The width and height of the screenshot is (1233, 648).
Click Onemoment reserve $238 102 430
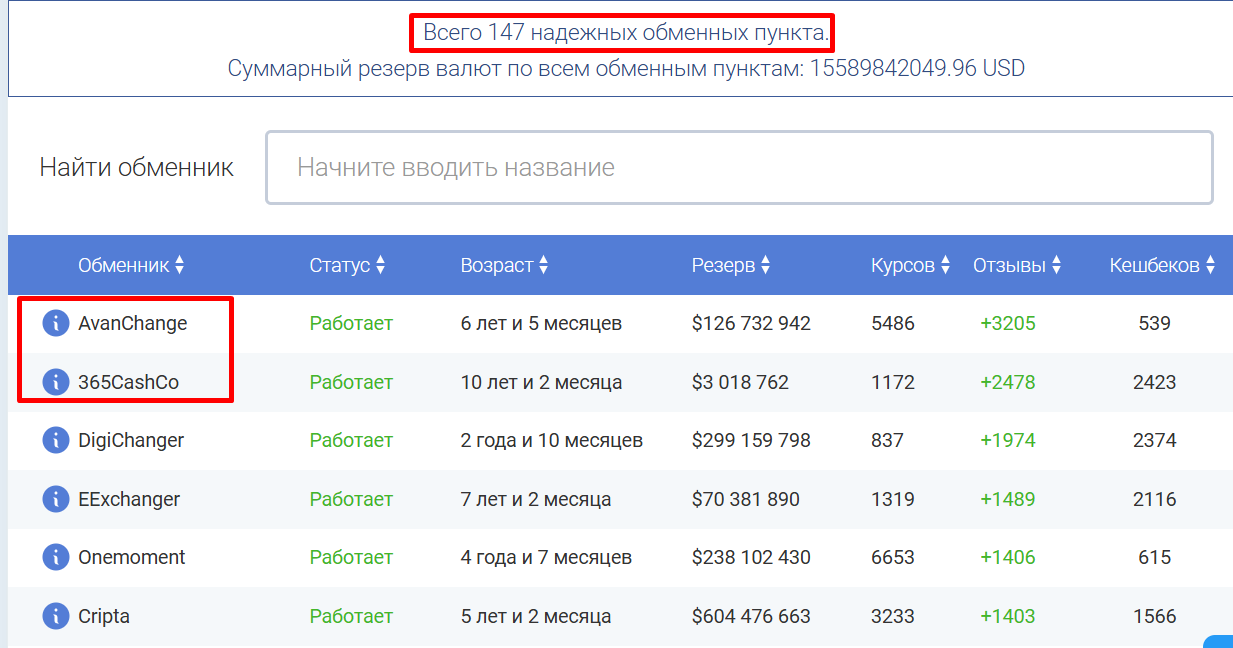751,557
